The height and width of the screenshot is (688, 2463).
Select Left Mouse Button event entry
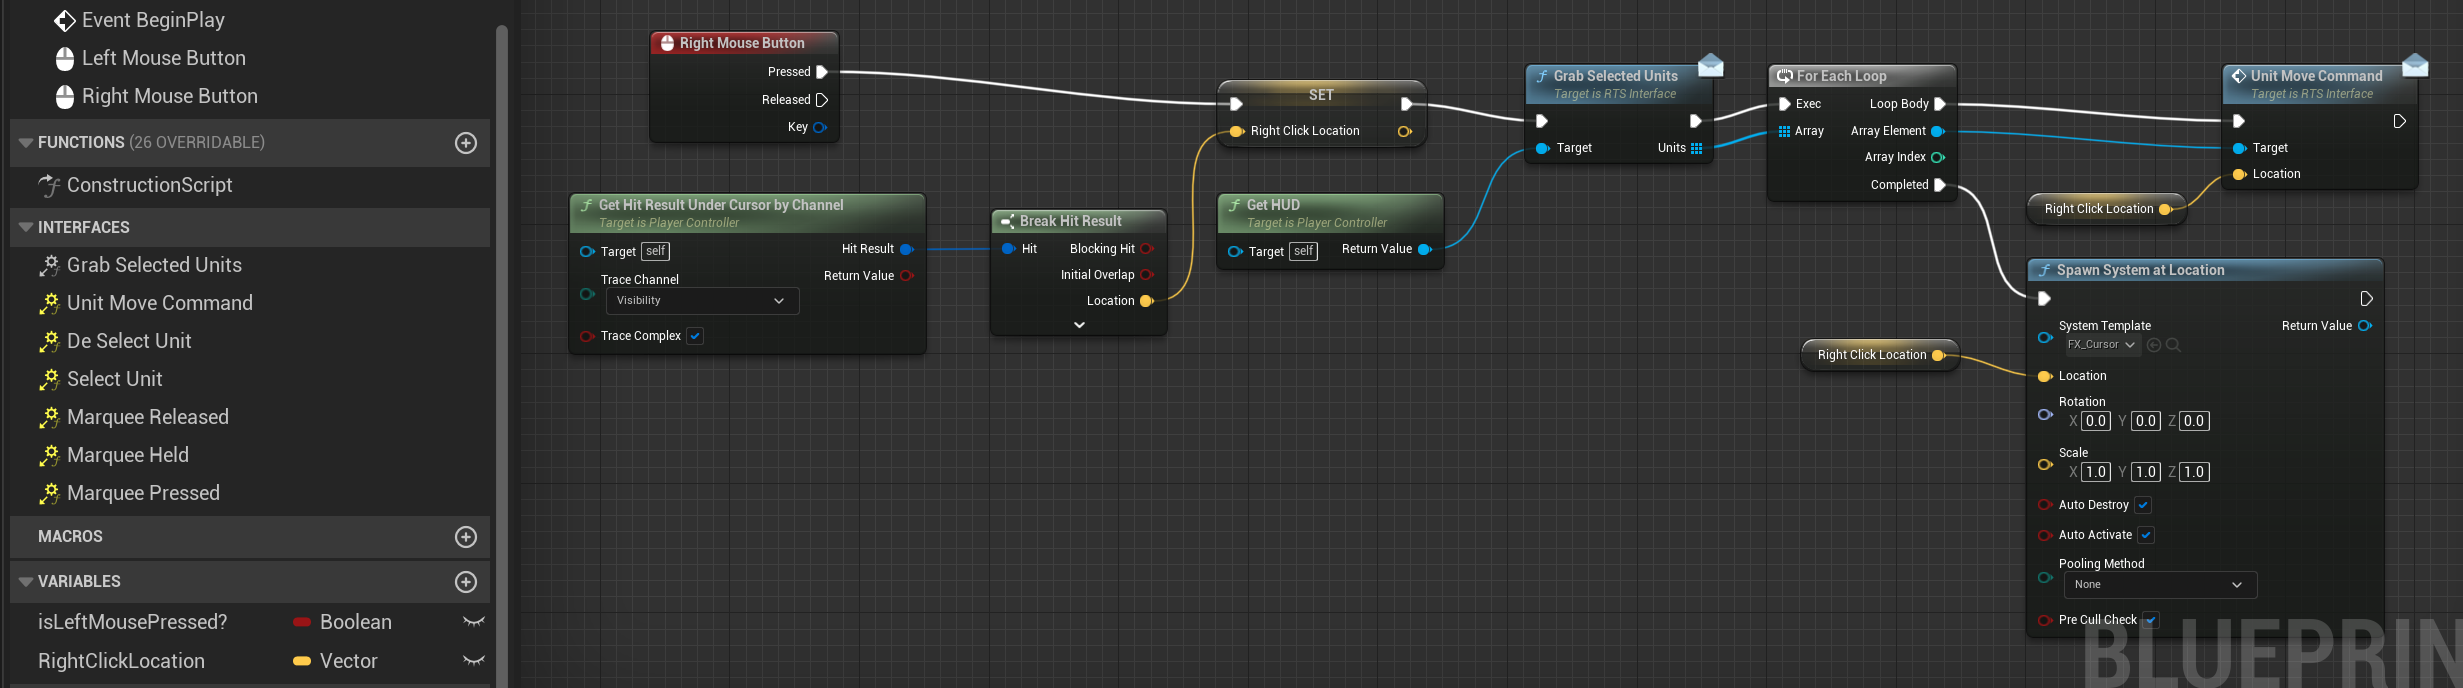tap(150, 58)
